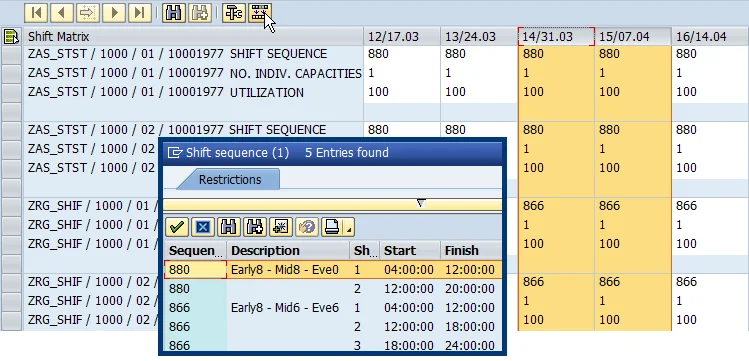Screen dimensions: 749x361
Task: Print the hit list with printer icon
Action: click(x=332, y=227)
